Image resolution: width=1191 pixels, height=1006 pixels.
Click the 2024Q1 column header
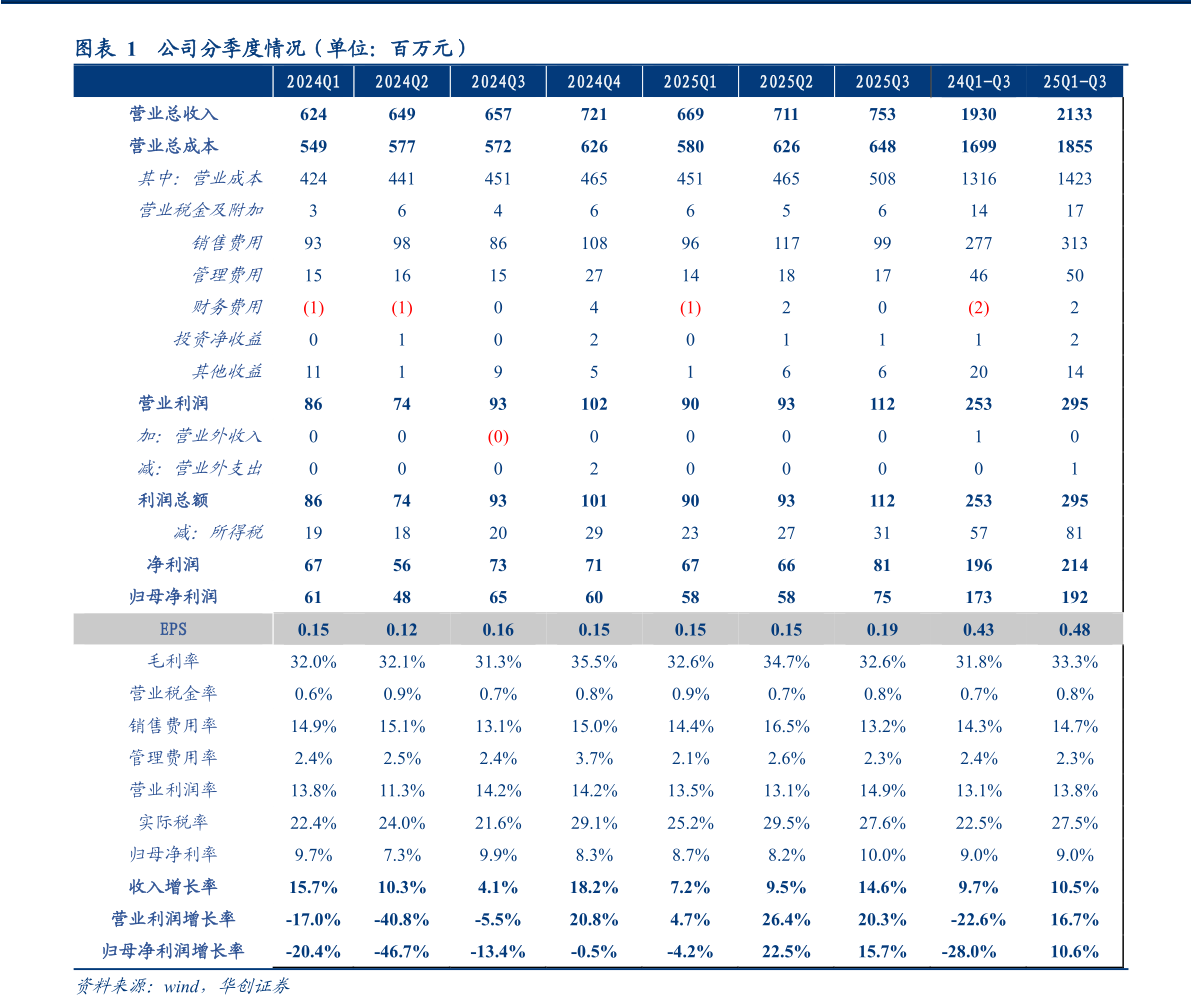coord(313,82)
